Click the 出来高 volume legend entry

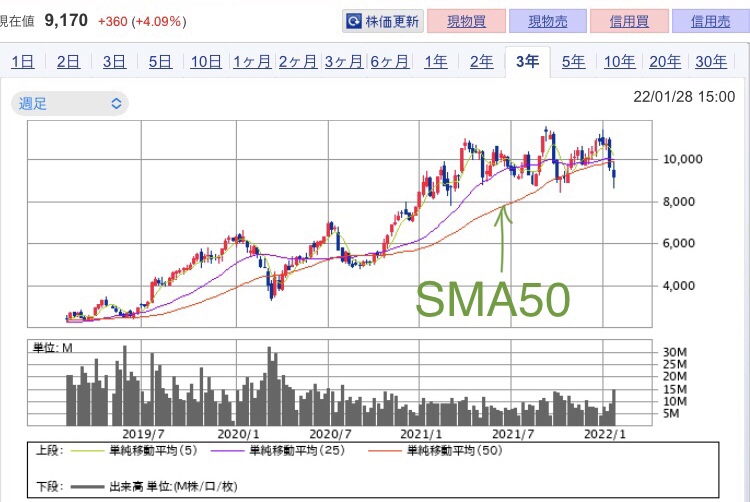(x=173, y=487)
